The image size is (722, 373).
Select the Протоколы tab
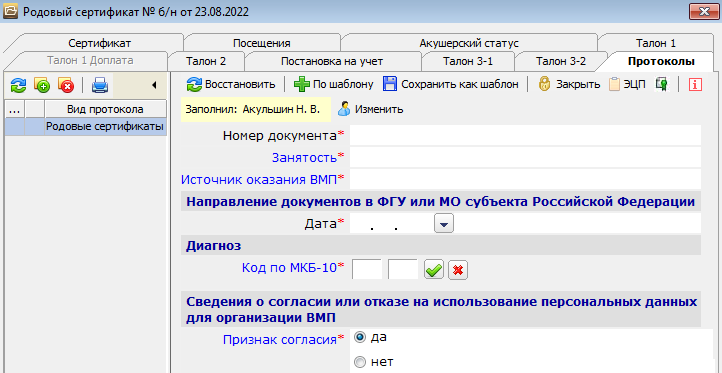click(x=661, y=61)
